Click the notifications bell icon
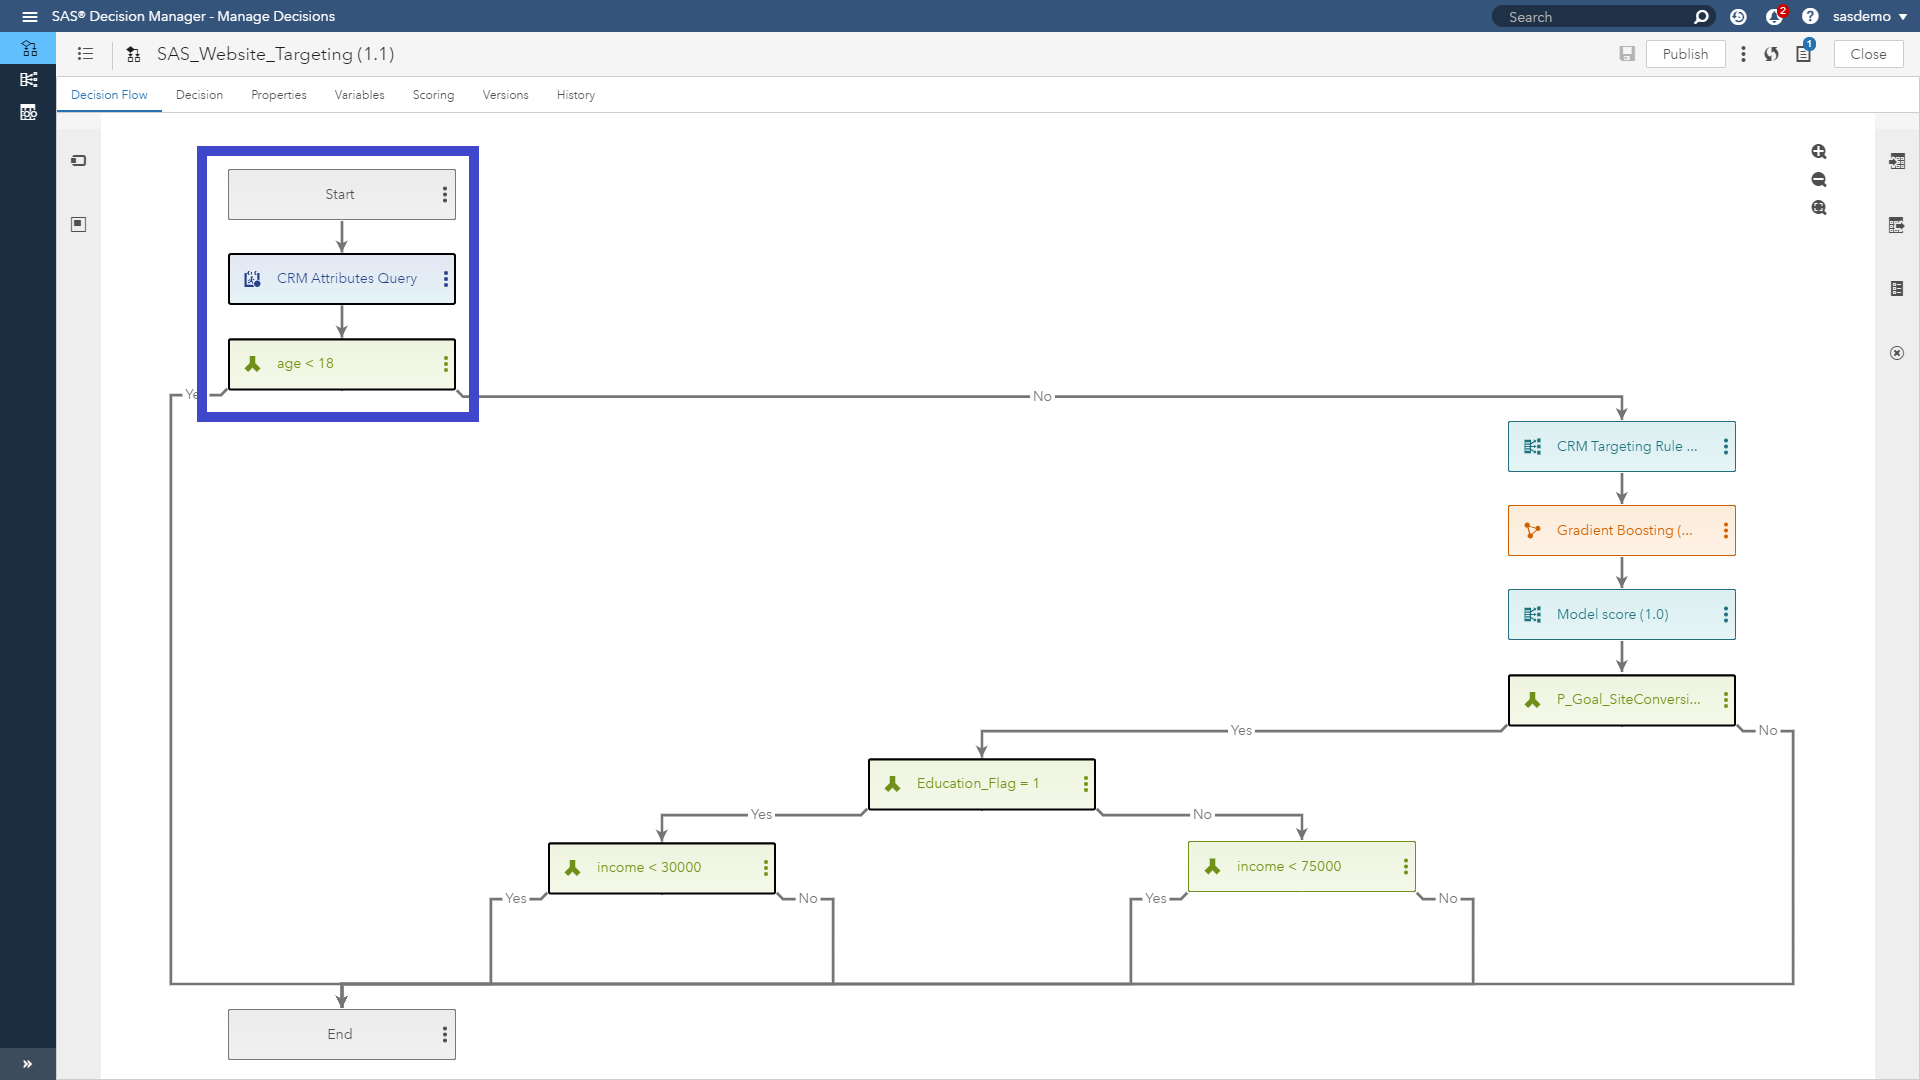The height and width of the screenshot is (1080, 1920). point(1774,16)
